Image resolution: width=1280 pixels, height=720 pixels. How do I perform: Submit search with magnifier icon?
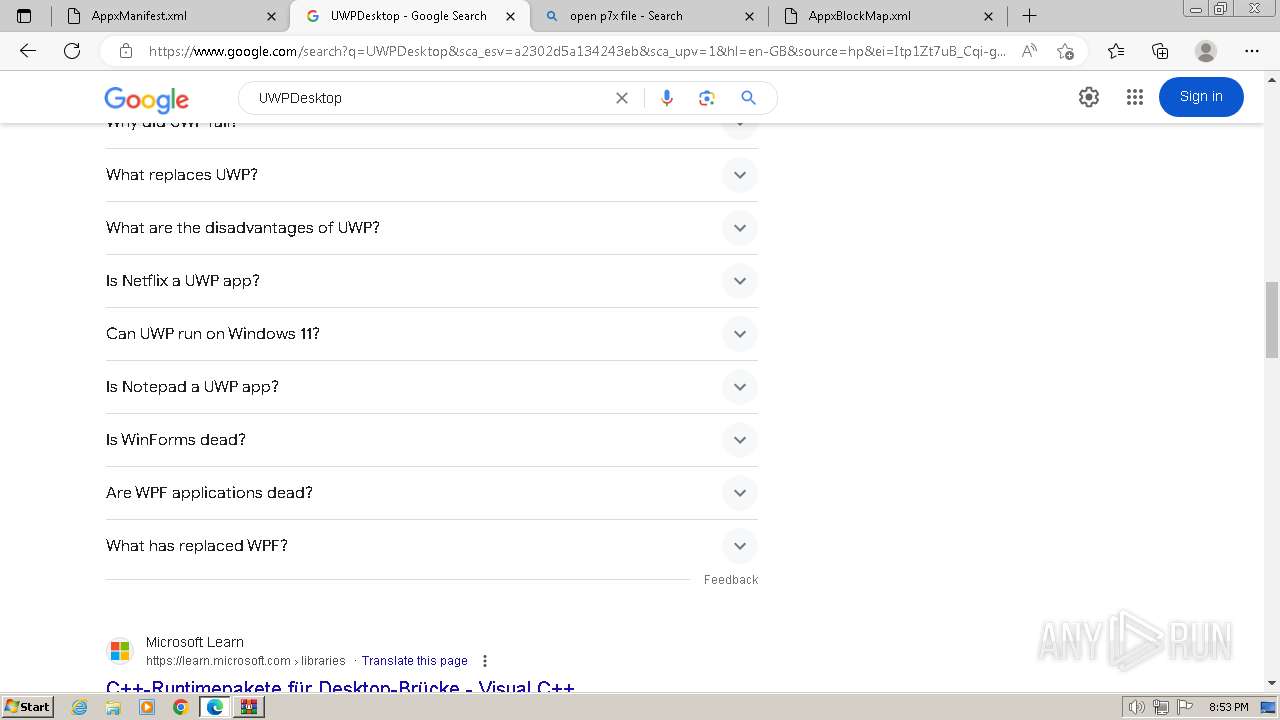point(748,98)
